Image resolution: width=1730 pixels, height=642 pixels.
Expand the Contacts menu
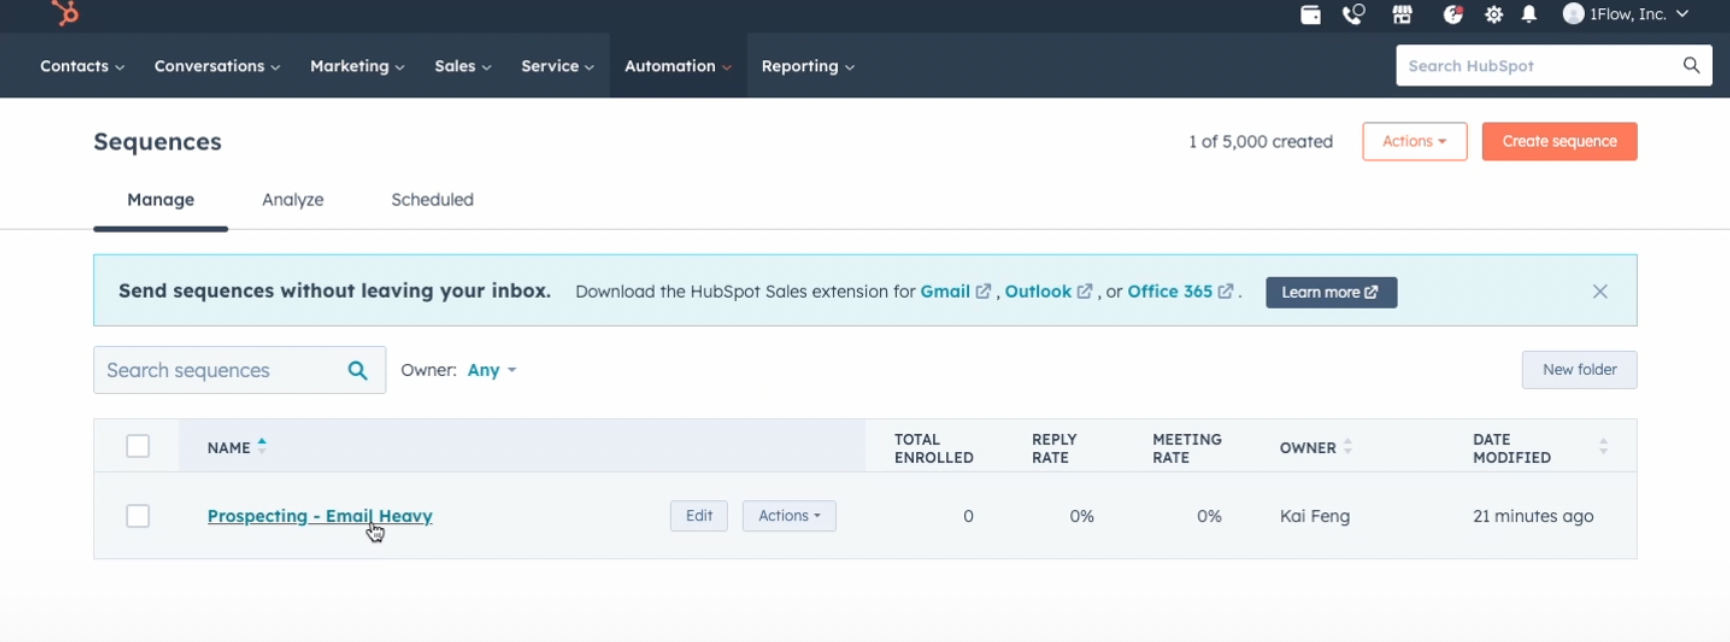coord(82,66)
